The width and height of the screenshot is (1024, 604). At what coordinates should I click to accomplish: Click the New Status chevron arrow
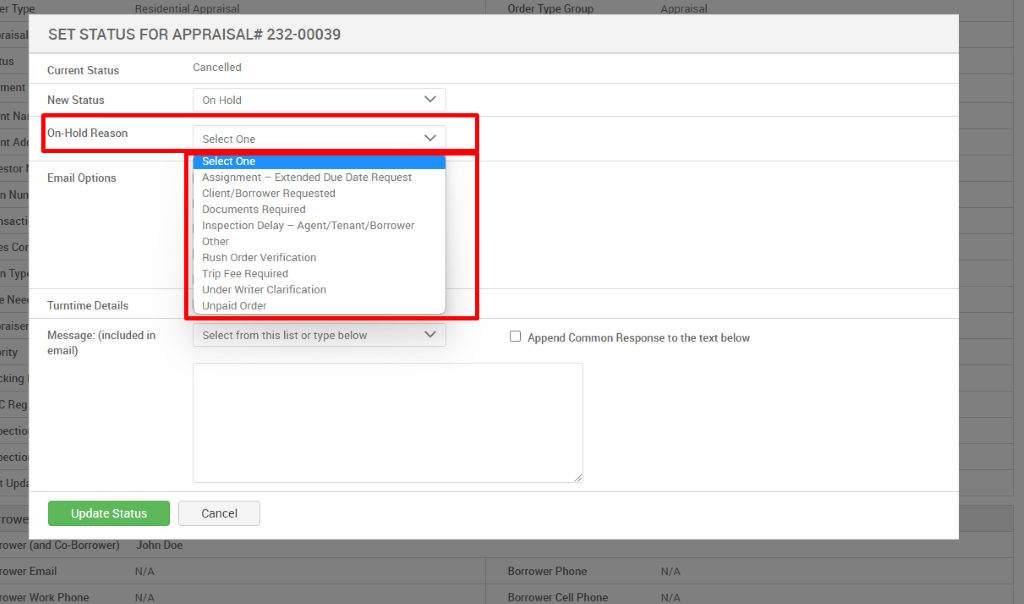tap(430, 99)
